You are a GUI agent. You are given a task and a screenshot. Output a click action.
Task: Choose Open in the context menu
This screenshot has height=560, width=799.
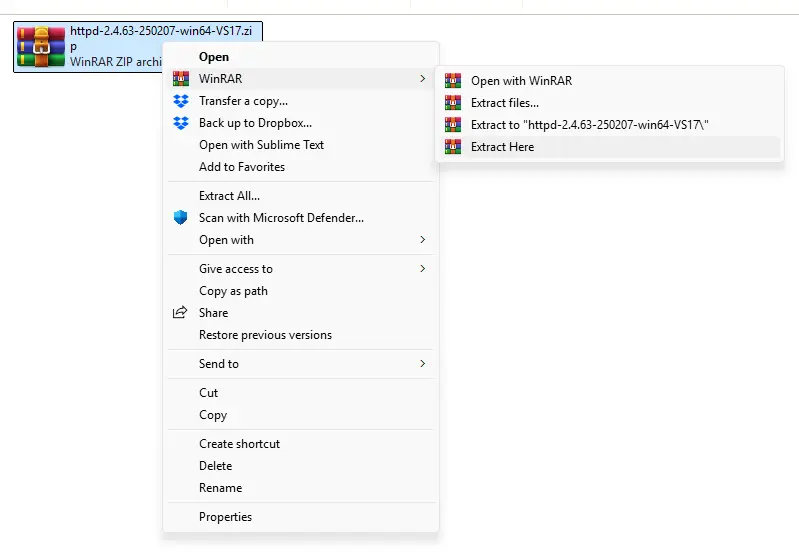point(301,57)
